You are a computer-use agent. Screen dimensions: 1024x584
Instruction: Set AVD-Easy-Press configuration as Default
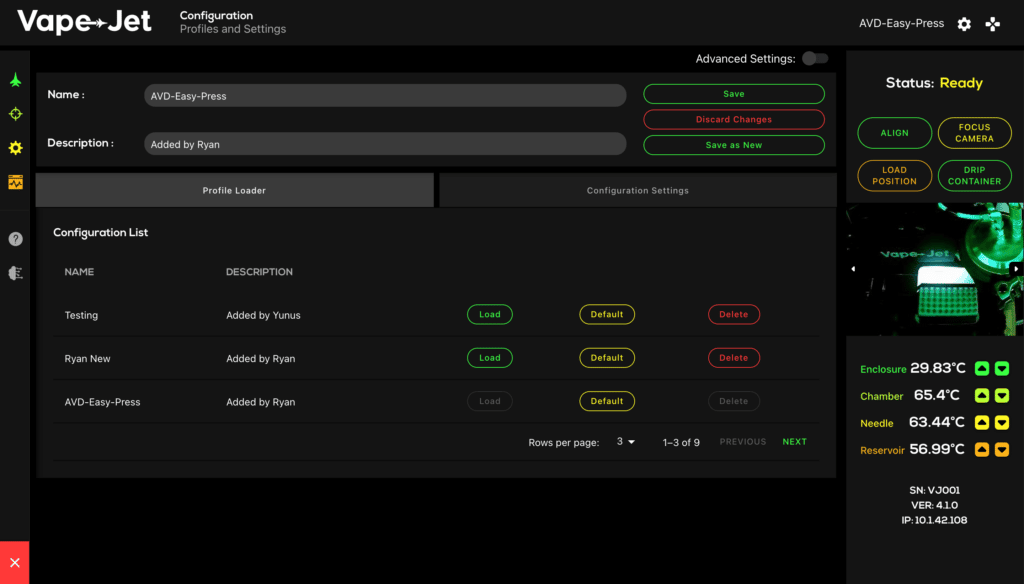click(x=607, y=401)
